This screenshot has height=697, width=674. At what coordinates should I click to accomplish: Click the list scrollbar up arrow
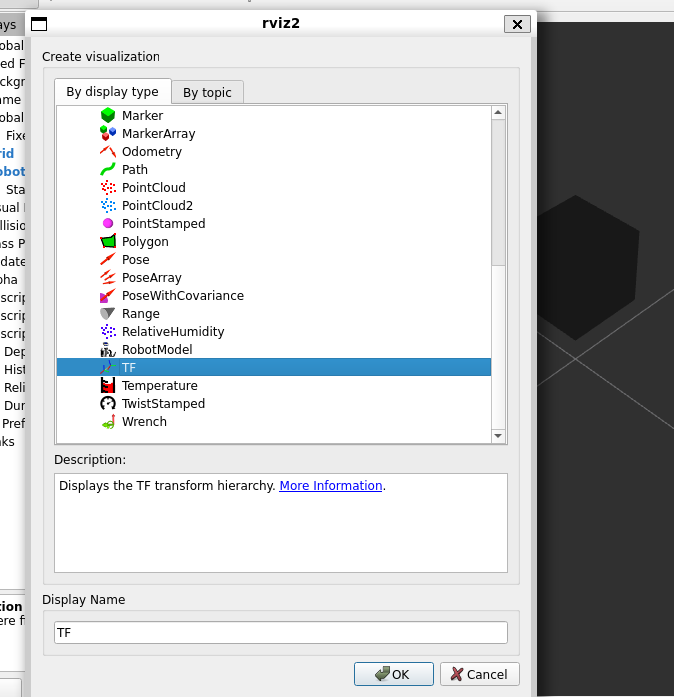(x=498, y=112)
